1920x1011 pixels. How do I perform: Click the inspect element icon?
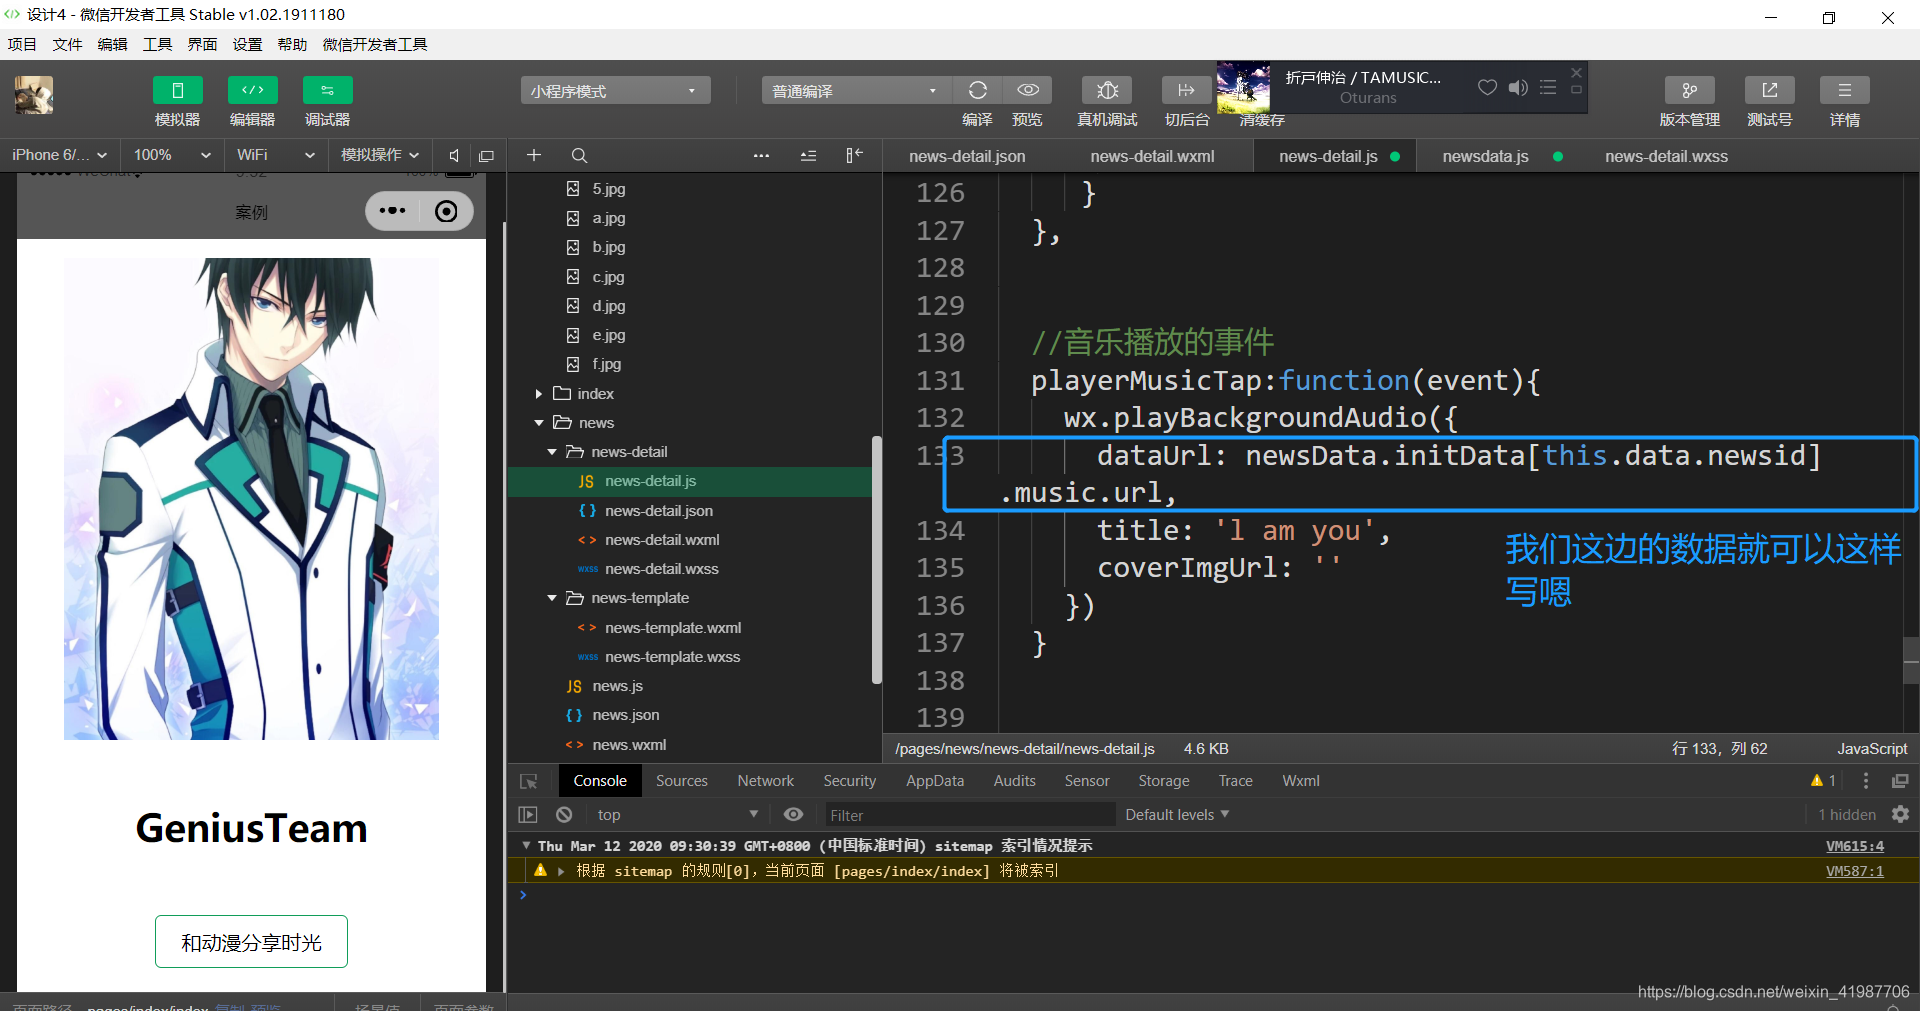click(528, 781)
